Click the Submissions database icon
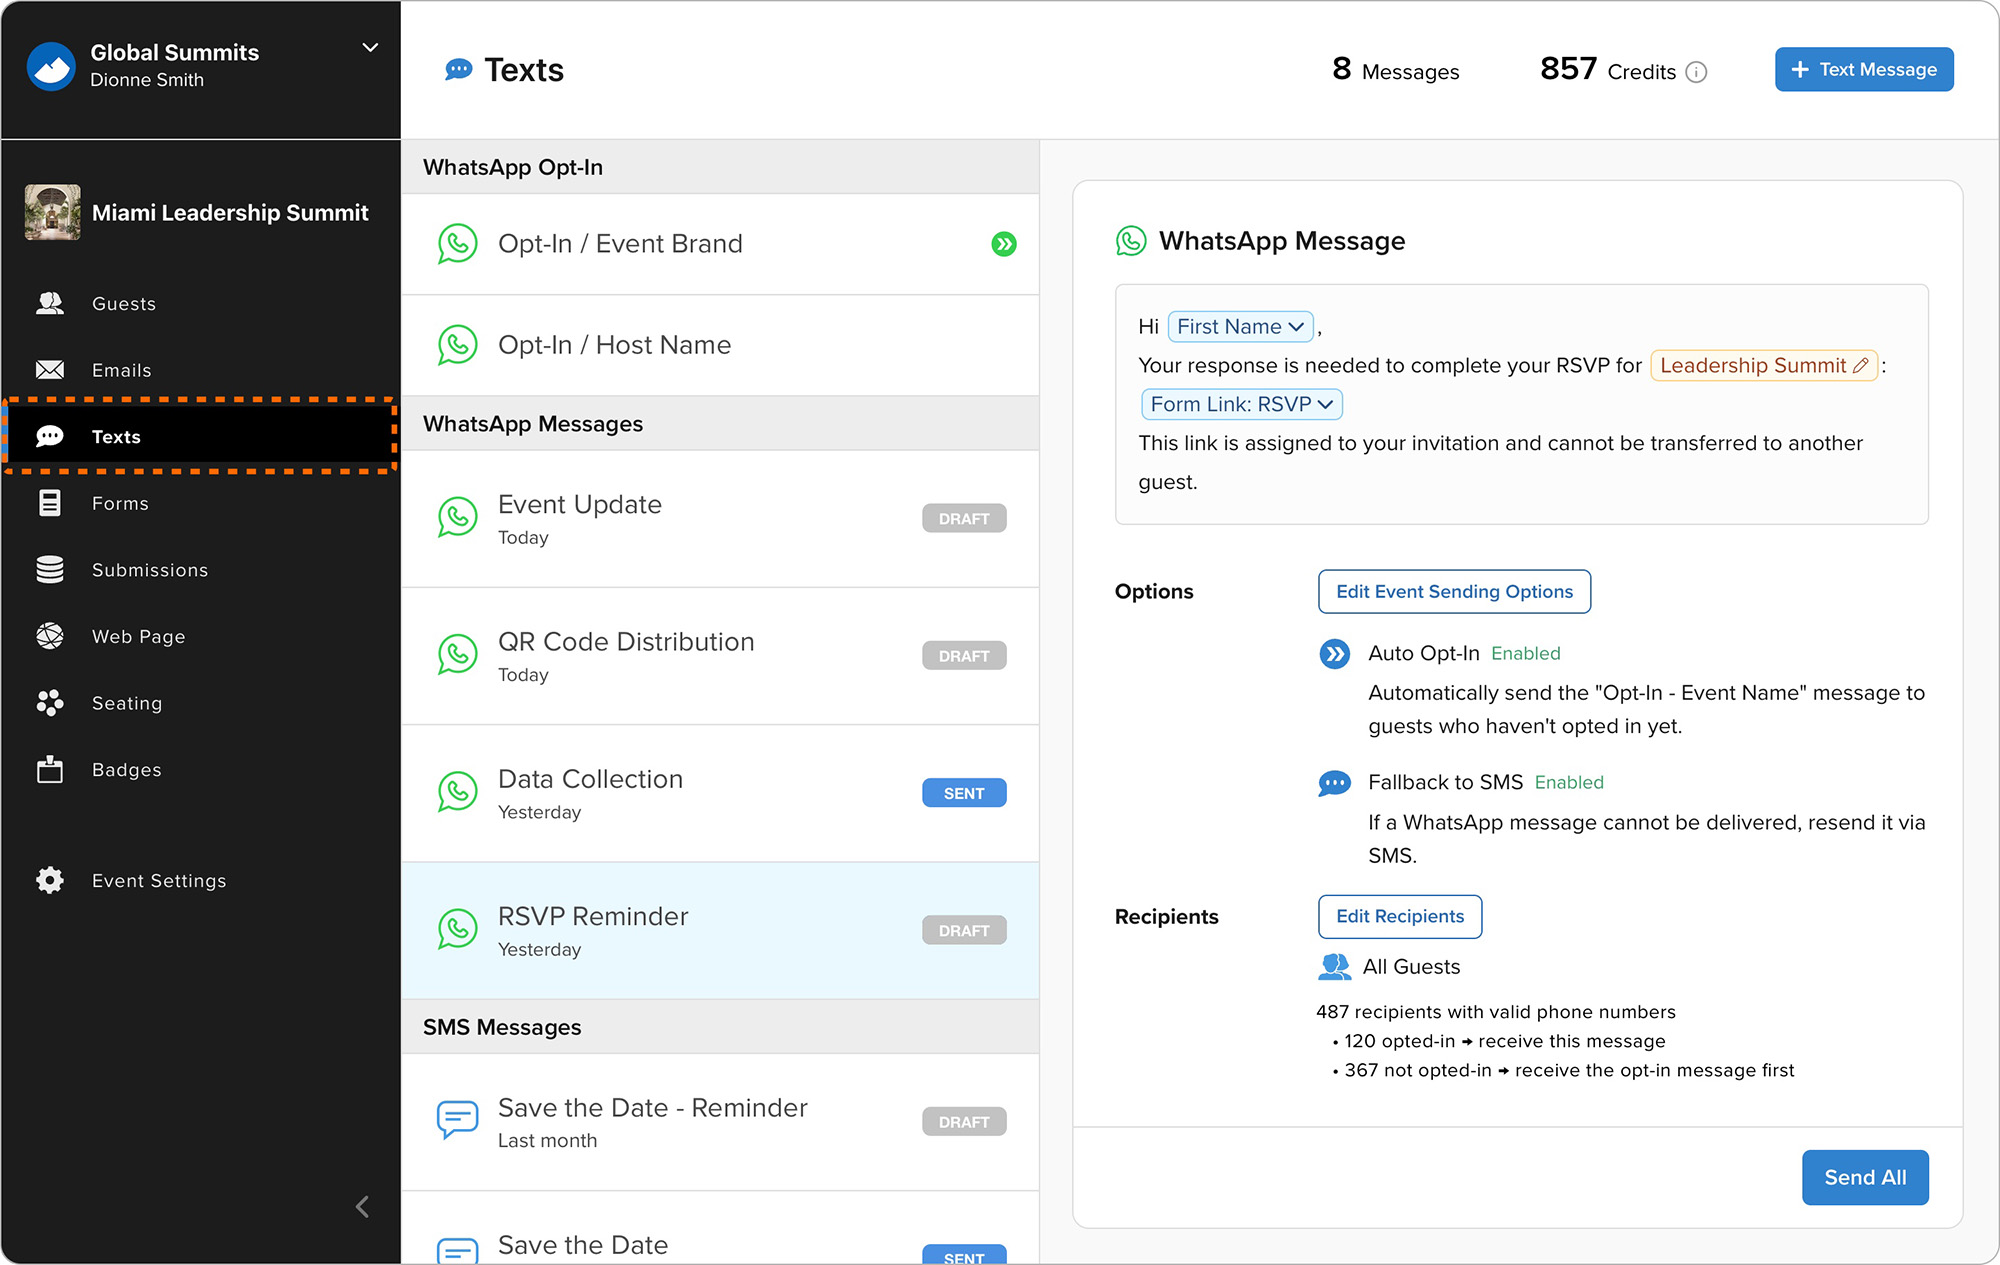 coord(50,569)
